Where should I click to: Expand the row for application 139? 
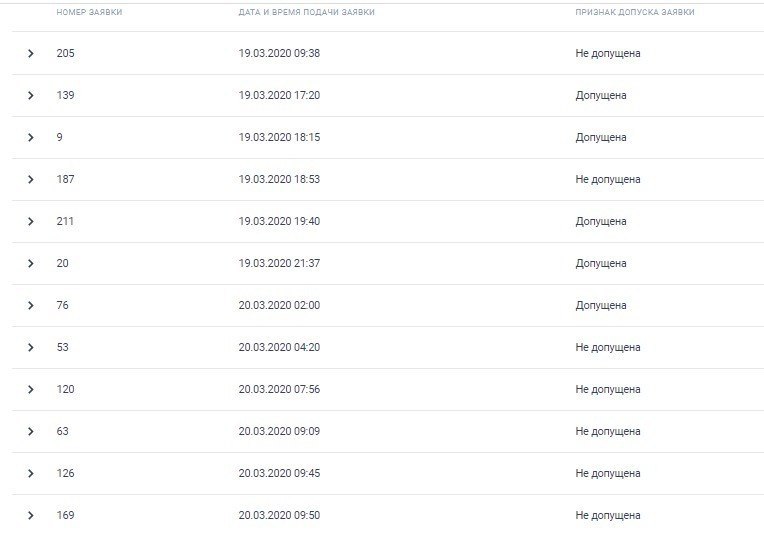[x=31, y=95]
